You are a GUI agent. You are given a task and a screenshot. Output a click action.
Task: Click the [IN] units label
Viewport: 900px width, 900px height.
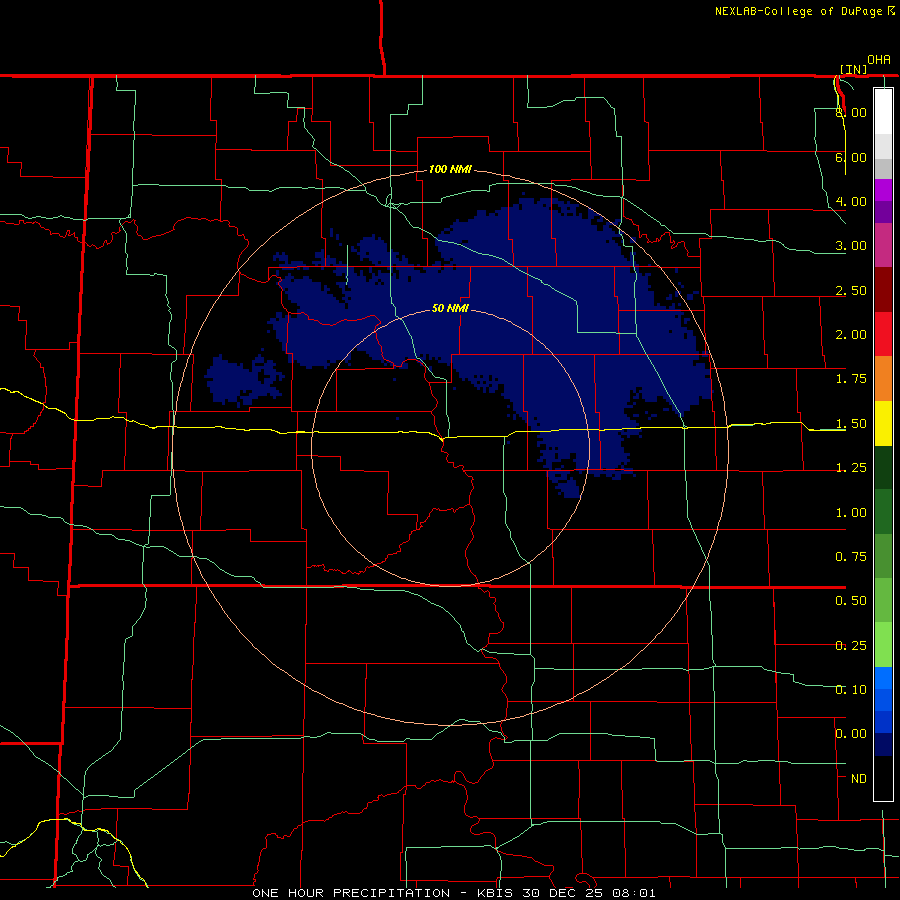click(853, 69)
